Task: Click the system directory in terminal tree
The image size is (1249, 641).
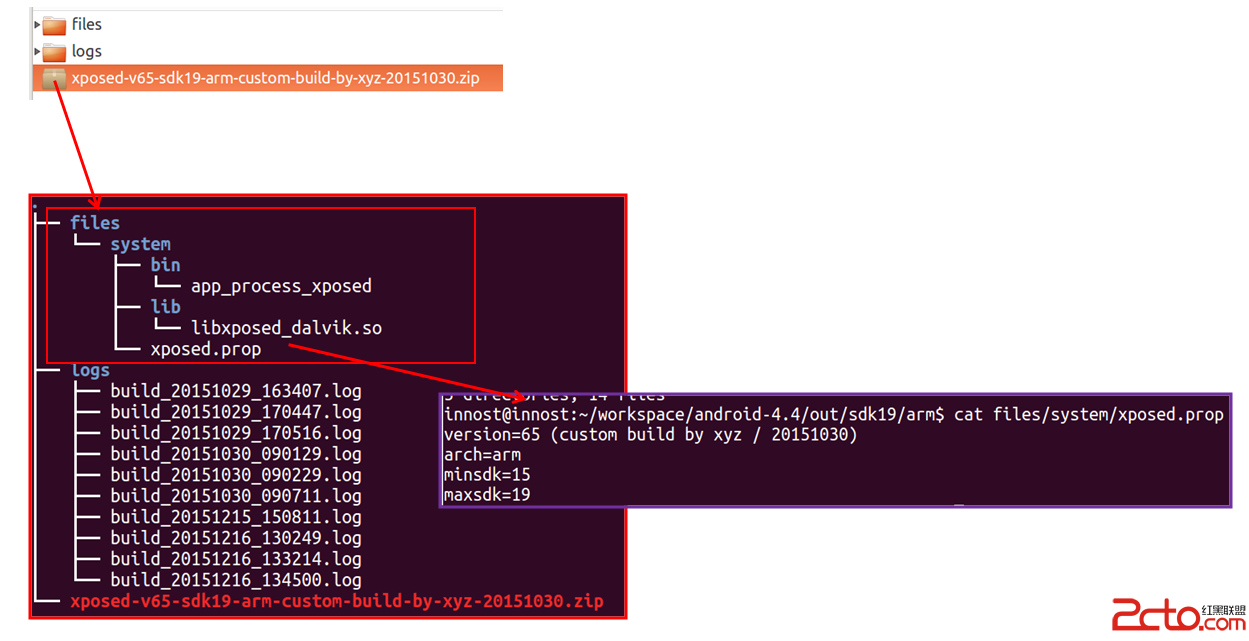Action: pos(140,244)
